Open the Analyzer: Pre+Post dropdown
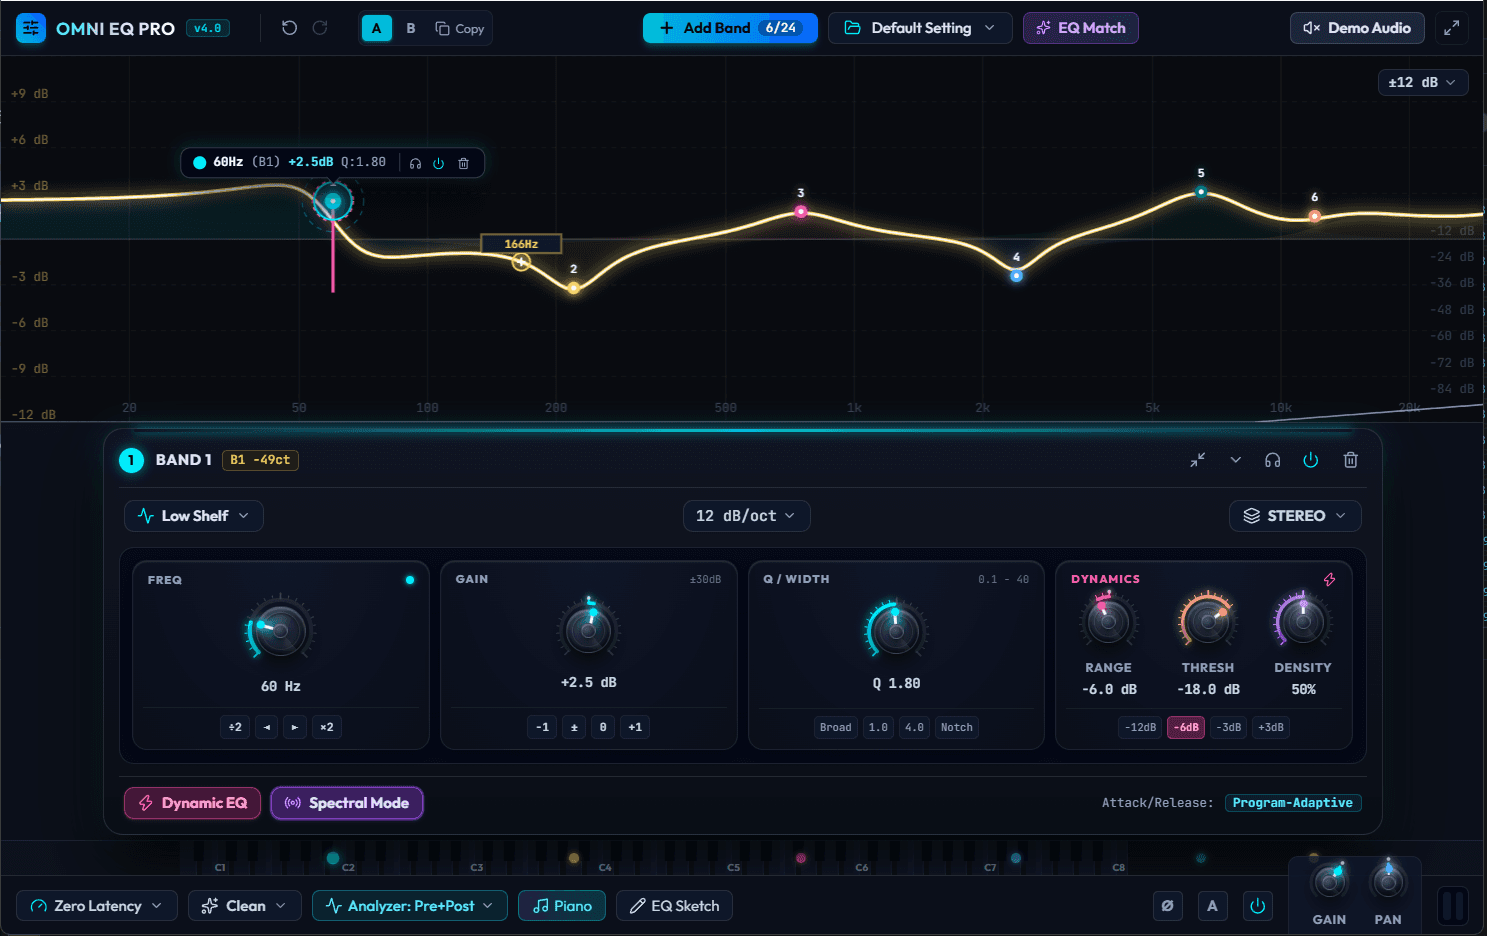This screenshot has width=1487, height=936. coord(410,906)
